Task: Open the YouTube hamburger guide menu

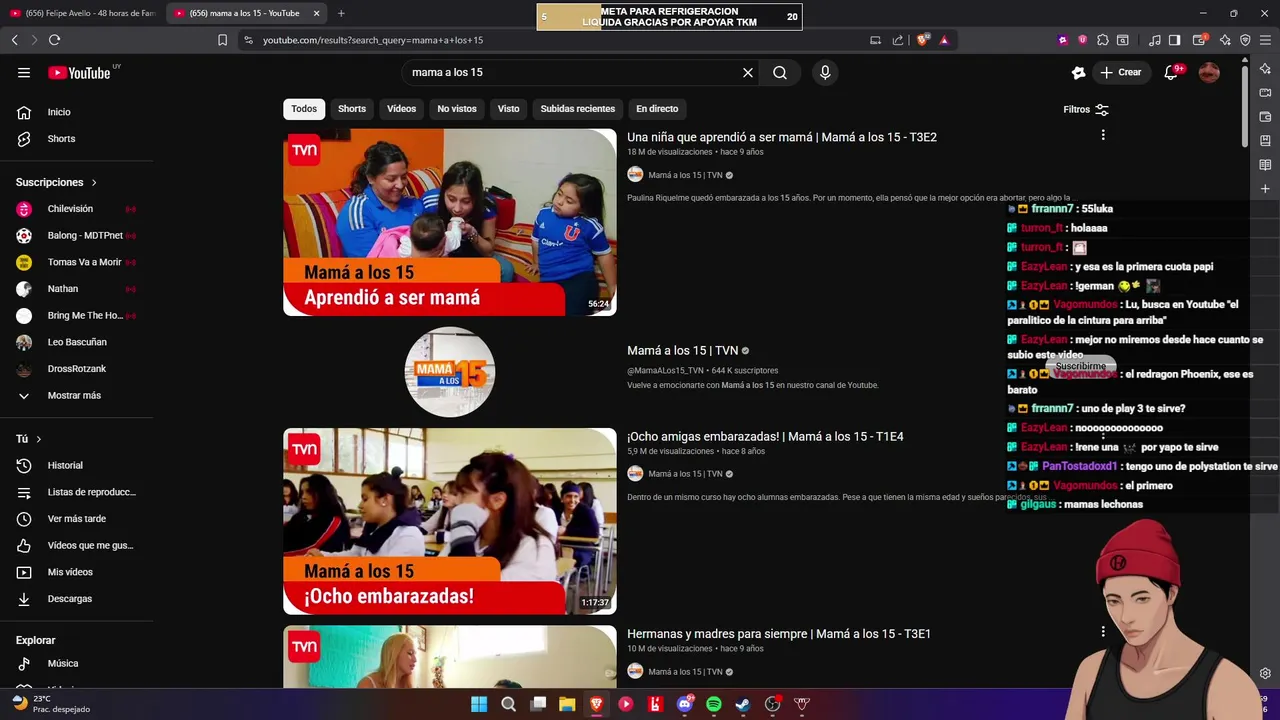Action: (x=24, y=72)
